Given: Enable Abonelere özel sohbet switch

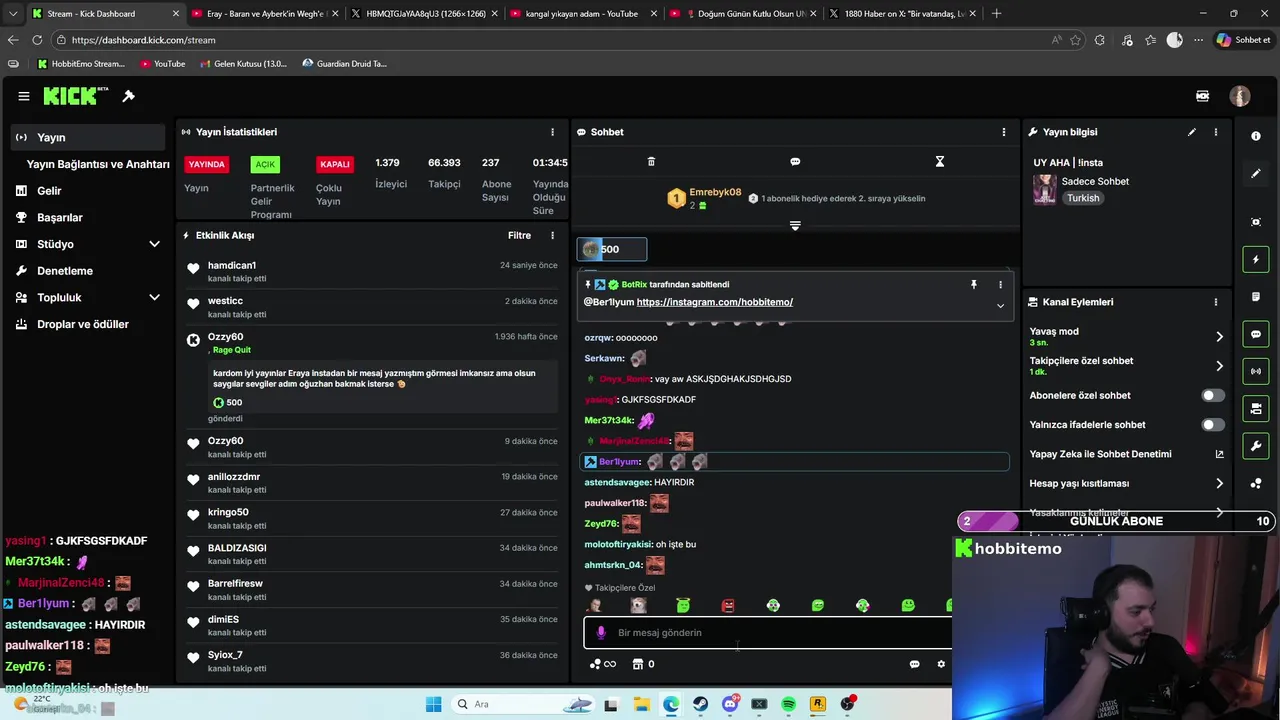Looking at the screenshot, I should [1212, 395].
